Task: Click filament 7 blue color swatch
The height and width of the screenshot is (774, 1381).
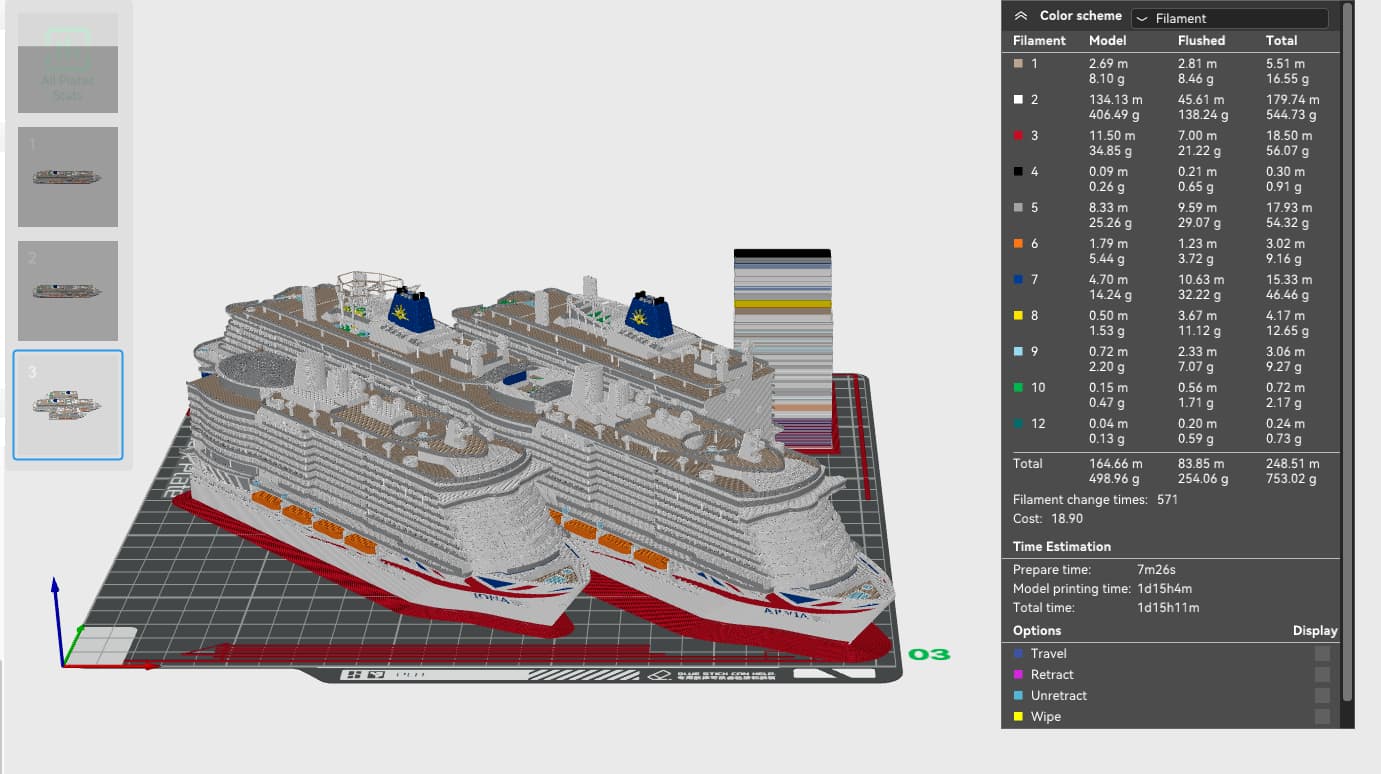Action: (x=1018, y=279)
